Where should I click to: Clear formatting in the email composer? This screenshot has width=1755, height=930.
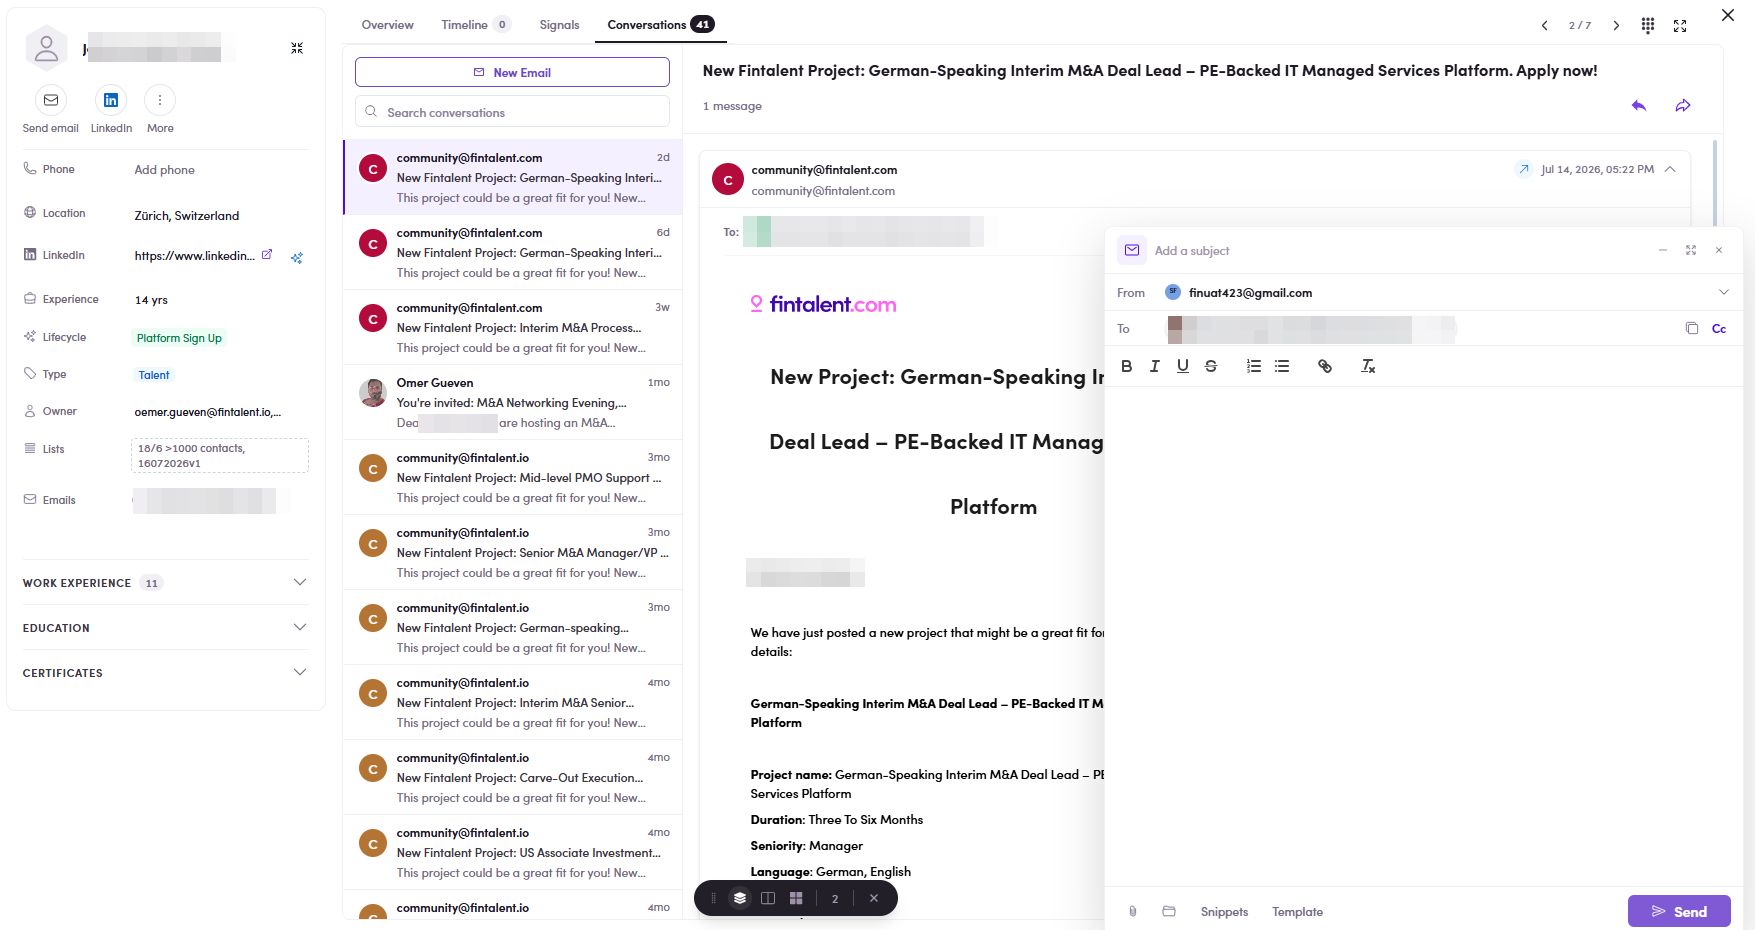click(x=1368, y=366)
